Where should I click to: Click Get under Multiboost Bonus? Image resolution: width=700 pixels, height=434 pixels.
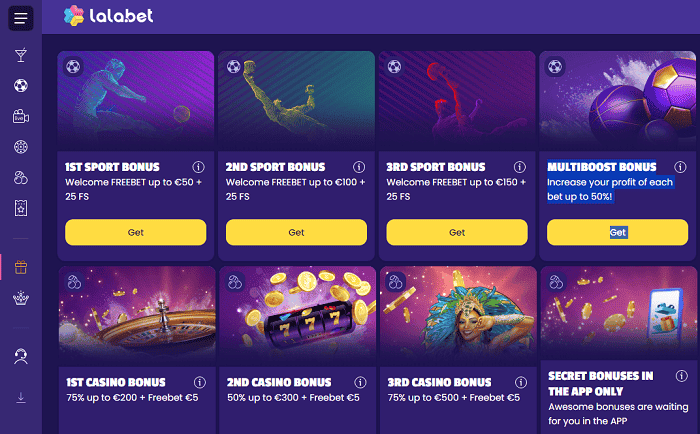tap(618, 232)
